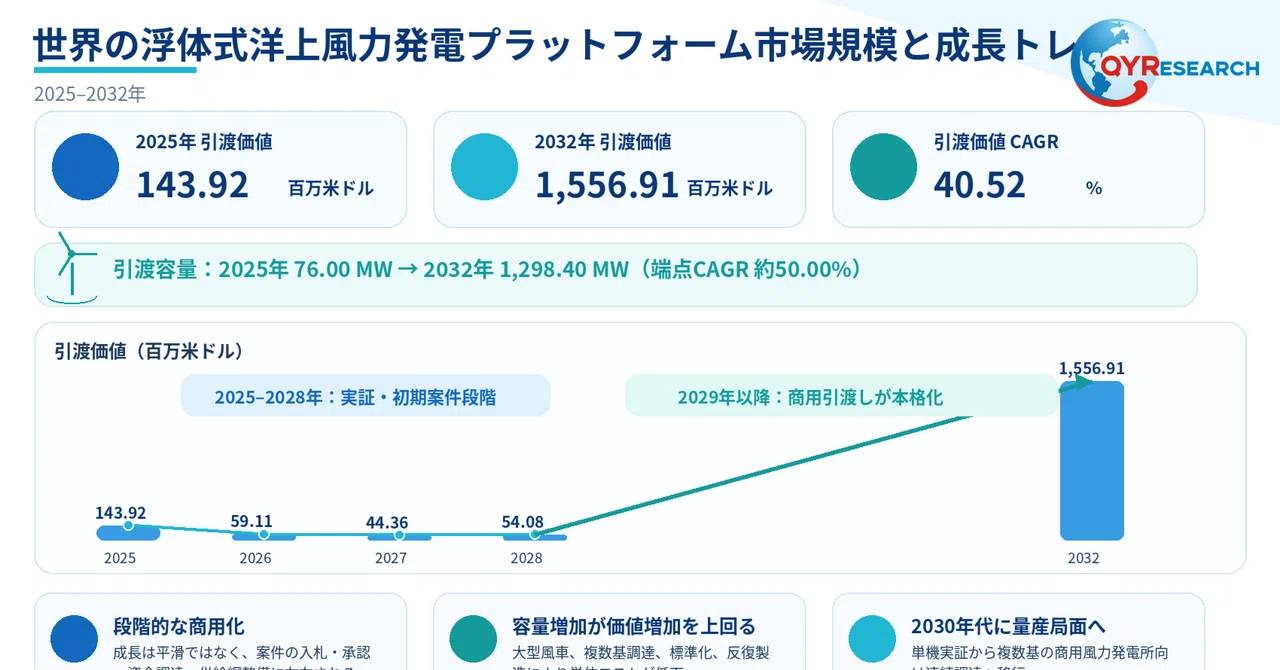This screenshot has width=1280, height=670.
Task: Click the teal circle next to 容量増加が価値増加を上回る
Action: (473, 640)
